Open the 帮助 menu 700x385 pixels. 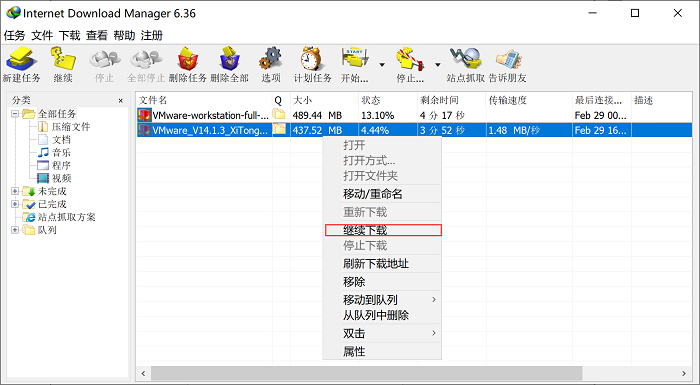click(124, 35)
